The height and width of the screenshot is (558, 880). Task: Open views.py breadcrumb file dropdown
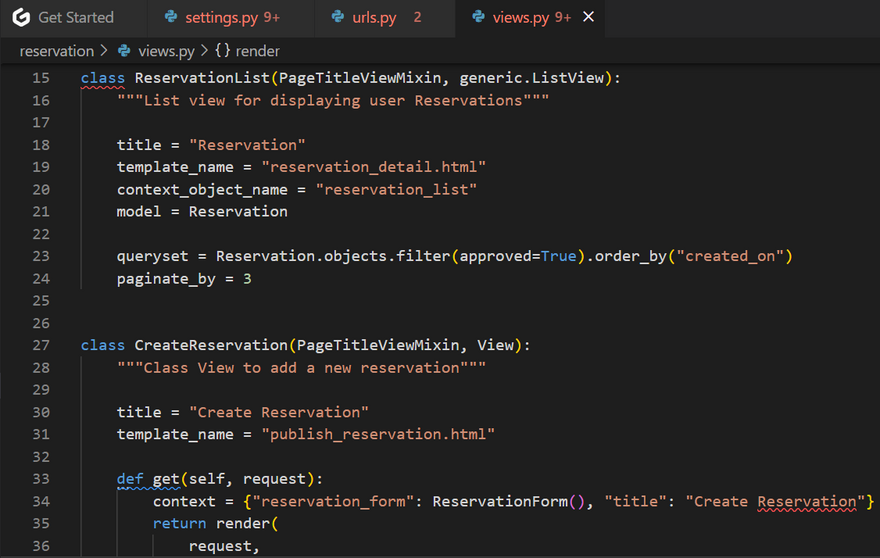[166, 51]
